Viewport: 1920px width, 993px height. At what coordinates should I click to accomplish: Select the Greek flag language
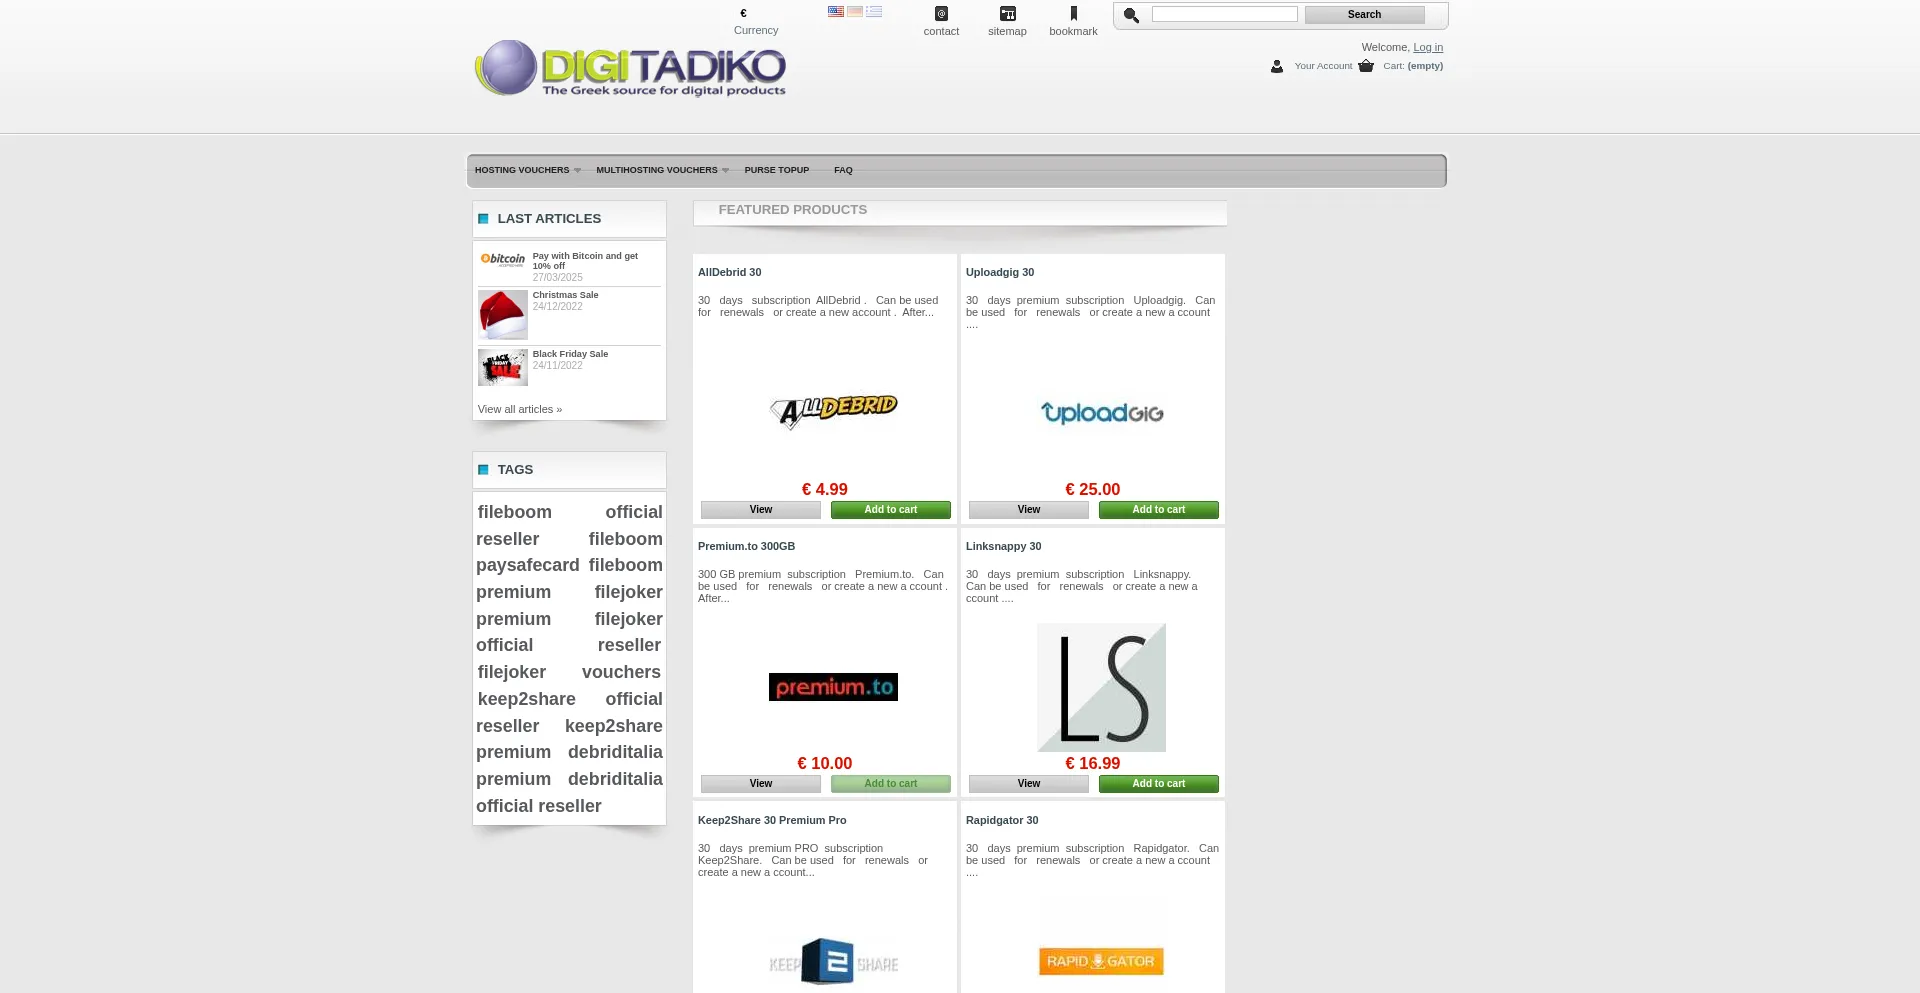(x=874, y=12)
